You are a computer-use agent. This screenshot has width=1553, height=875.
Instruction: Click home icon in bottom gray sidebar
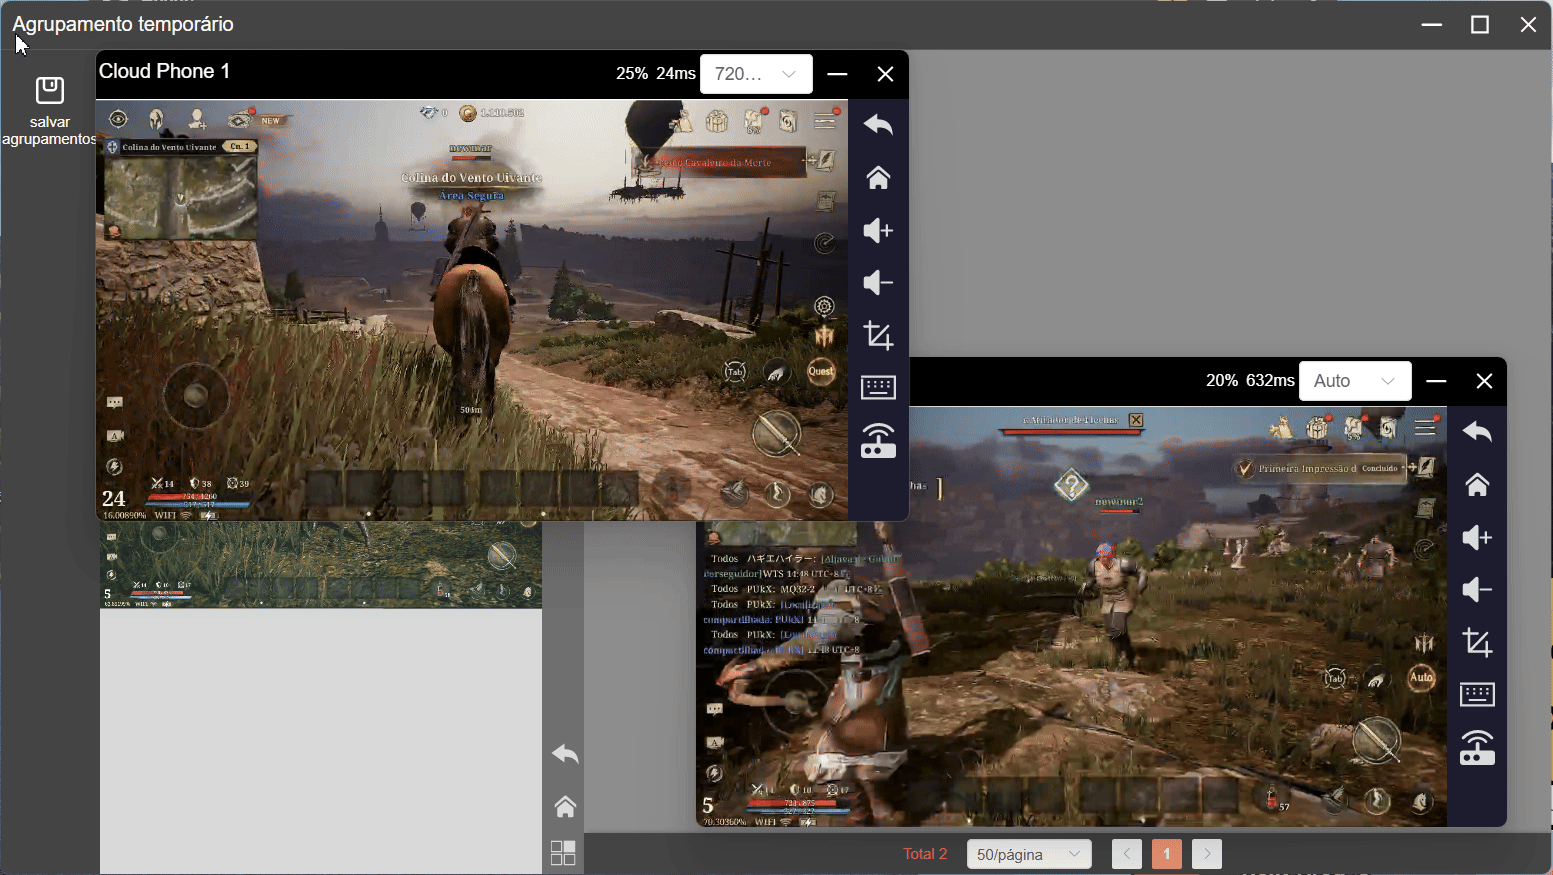click(565, 806)
